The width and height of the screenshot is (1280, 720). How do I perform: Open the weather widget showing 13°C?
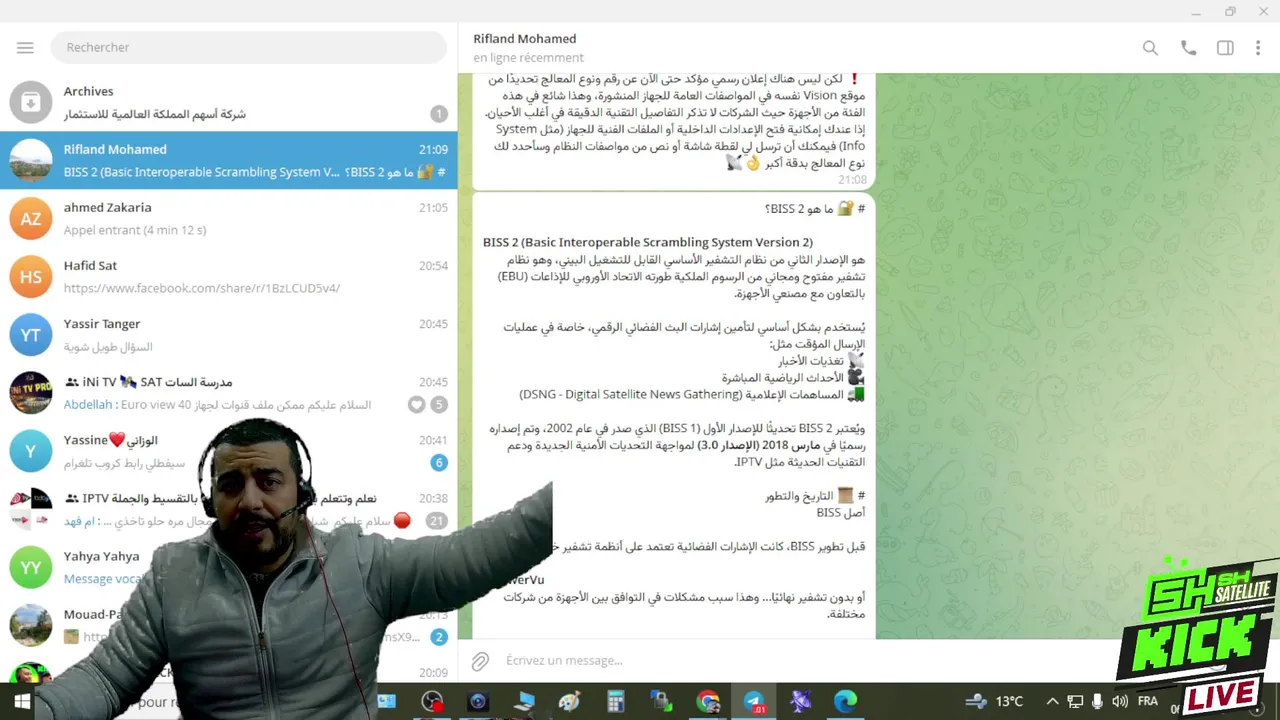pos(994,701)
